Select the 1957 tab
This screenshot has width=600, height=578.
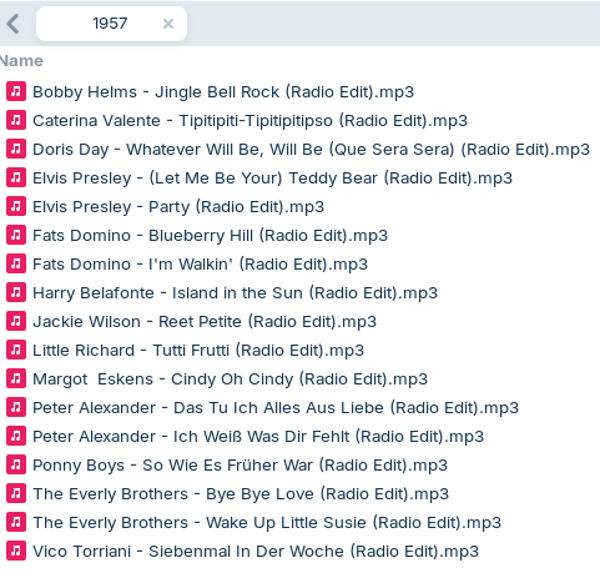coord(111,24)
